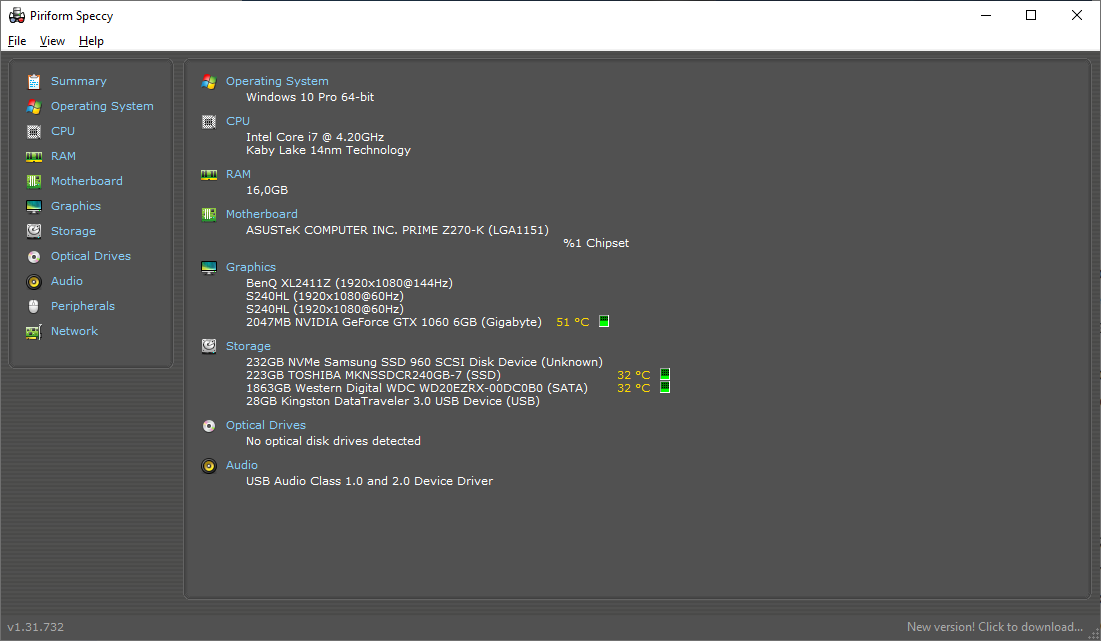Click the Summary clipboard icon in sidebar

[34, 82]
